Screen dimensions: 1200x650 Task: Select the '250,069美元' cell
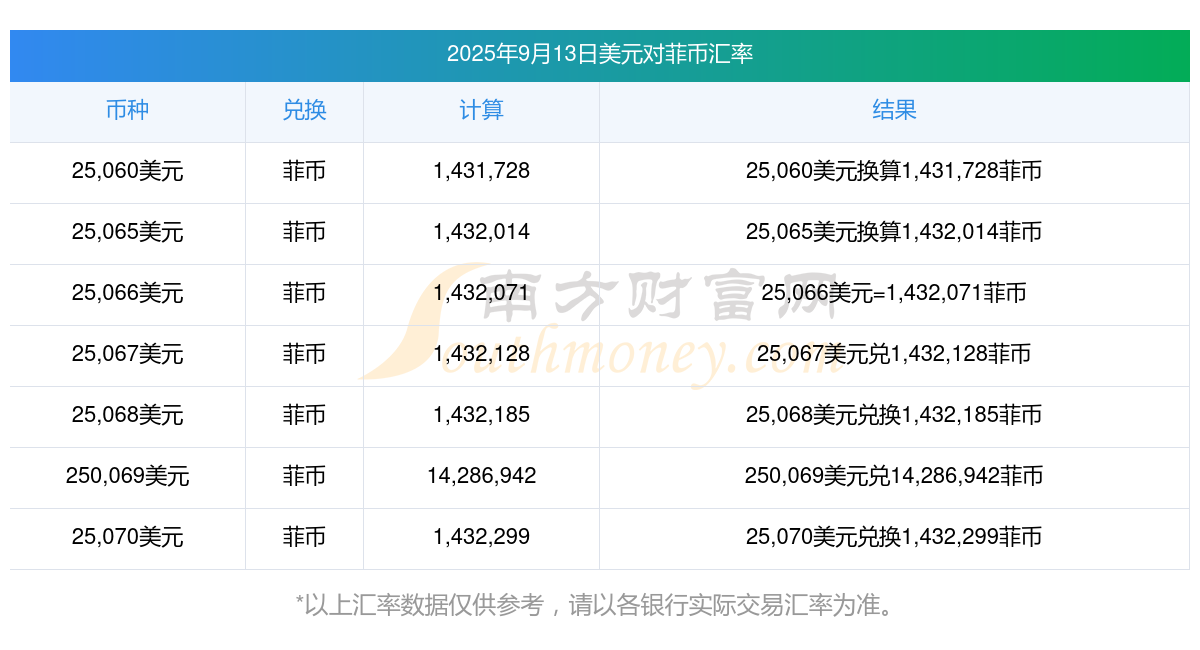pos(127,476)
